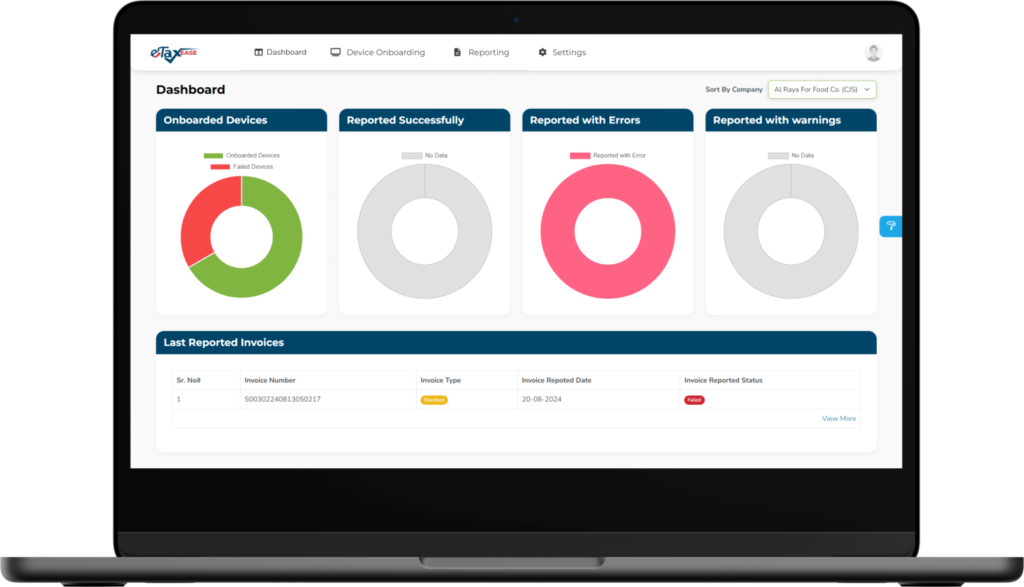Click the Reported with Errors card header

click(x=608, y=120)
